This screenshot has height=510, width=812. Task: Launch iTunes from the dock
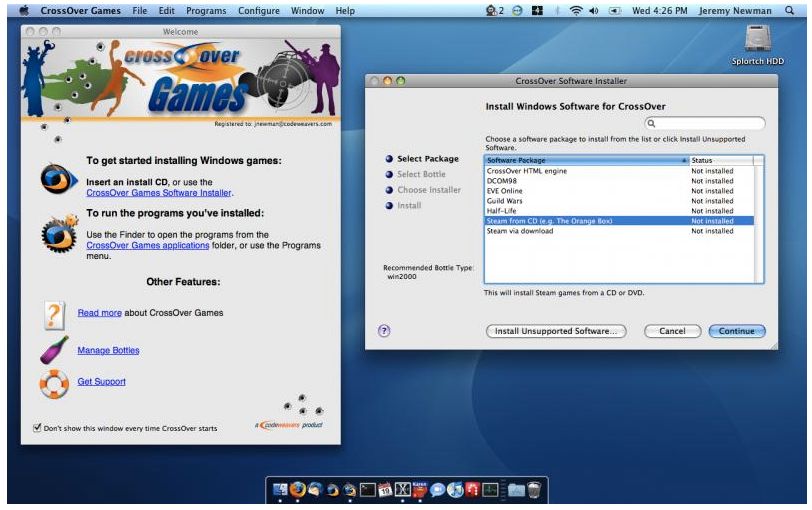coord(455,489)
